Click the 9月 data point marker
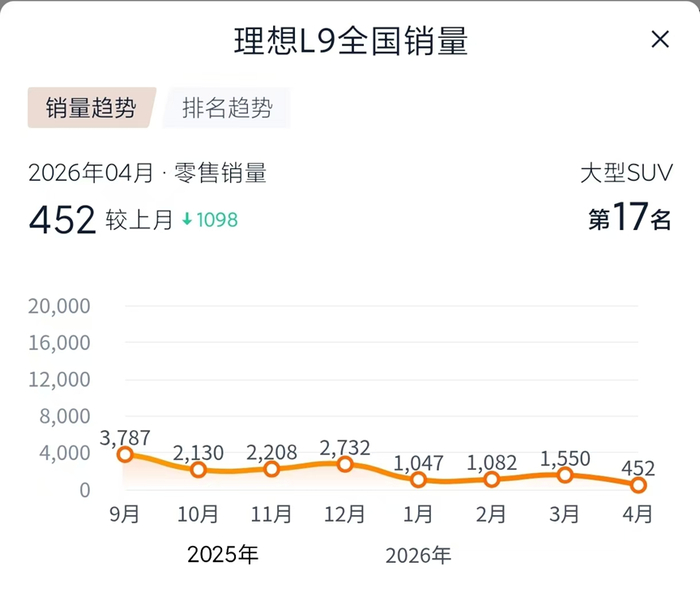Screen dimensions: 700x592 pos(125,454)
